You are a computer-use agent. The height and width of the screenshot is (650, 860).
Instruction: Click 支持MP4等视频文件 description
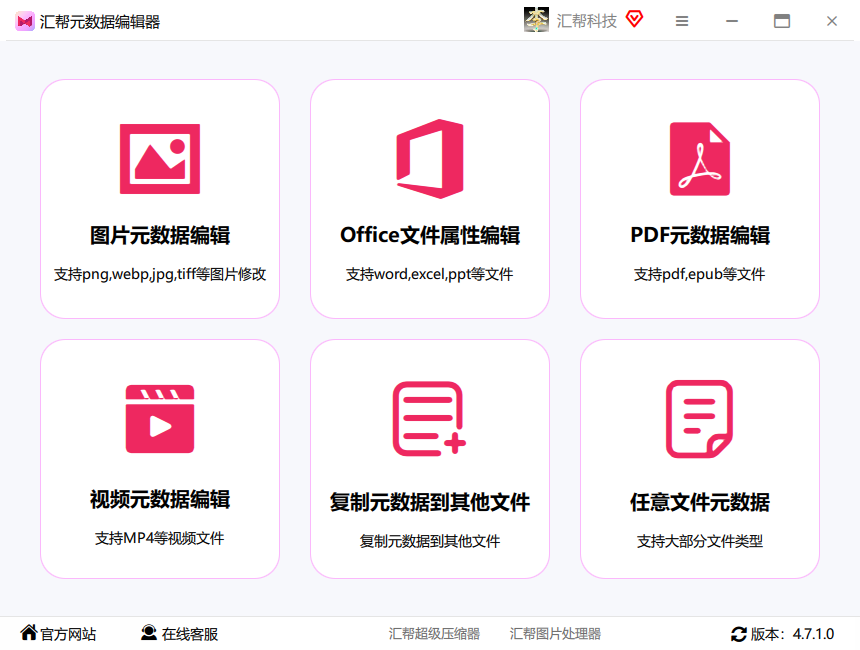160,538
